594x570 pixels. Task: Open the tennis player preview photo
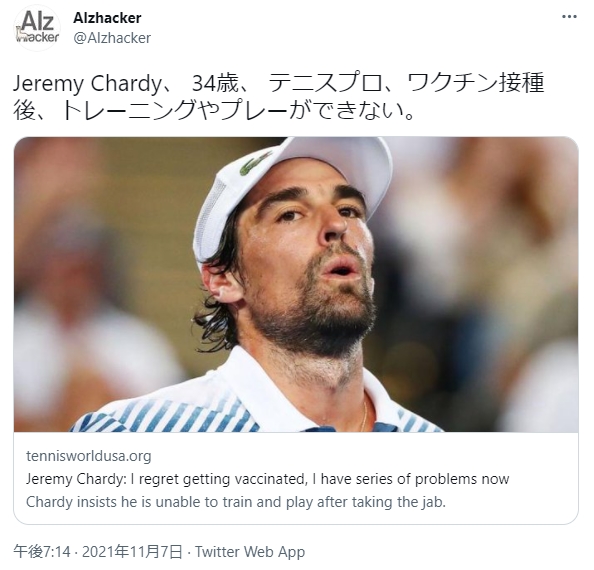[296, 284]
